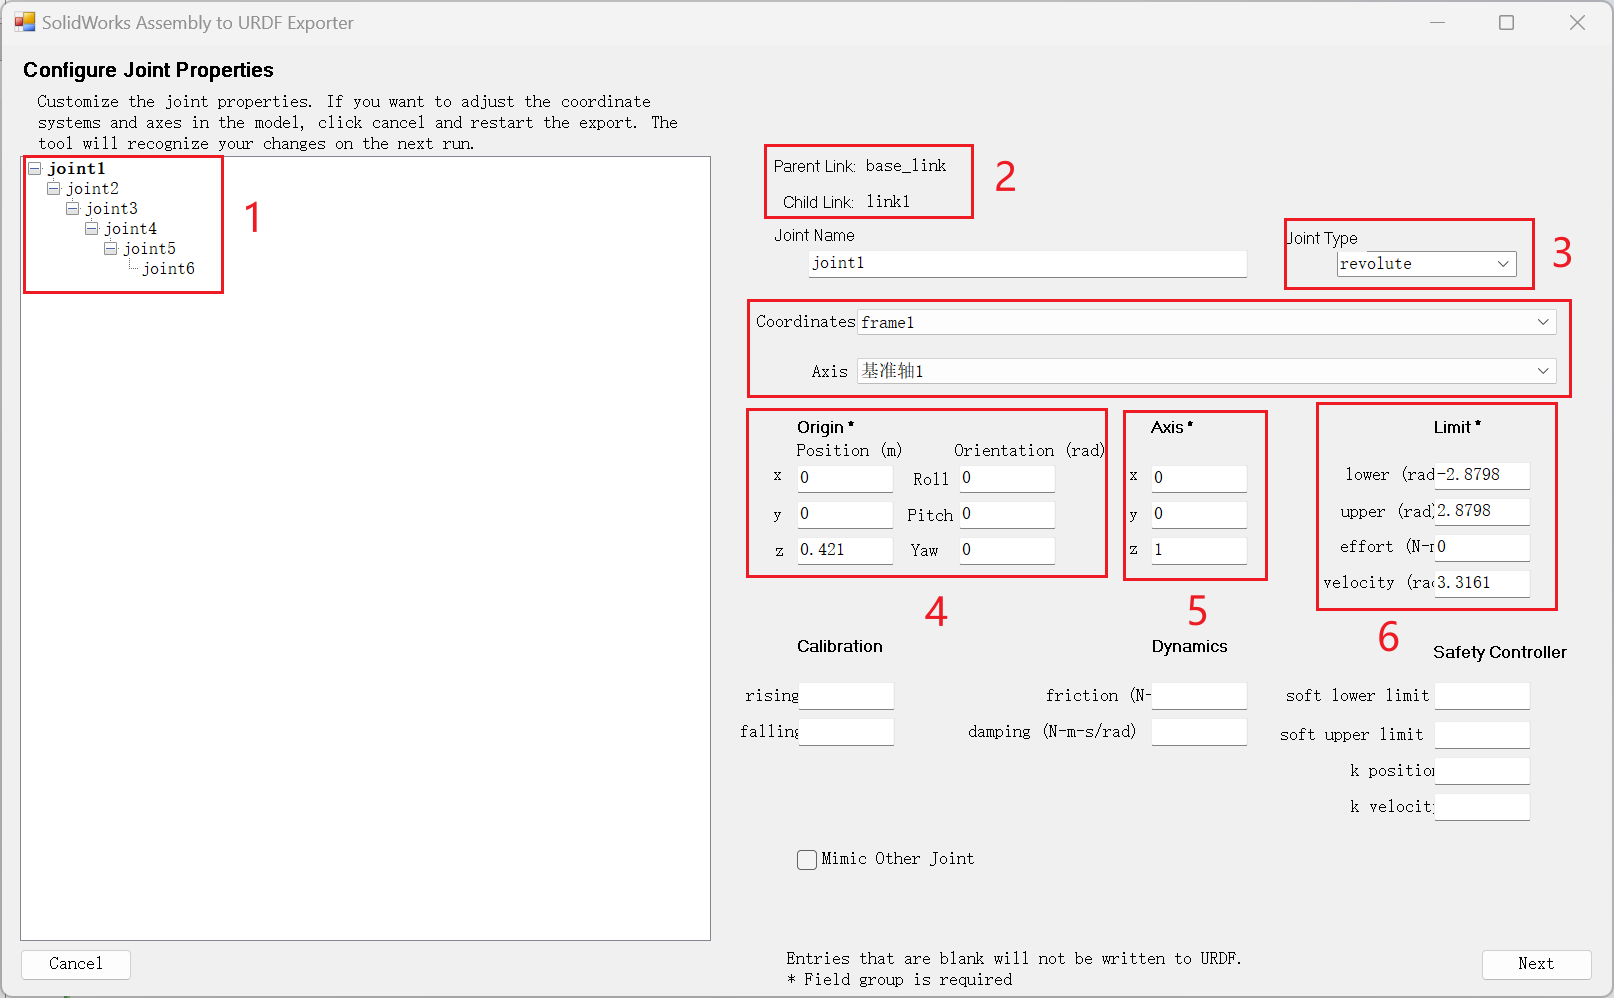Click the SolidWorks URDF Exporter app icon
The width and height of the screenshot is (1614, 998).
pos(24,22)
